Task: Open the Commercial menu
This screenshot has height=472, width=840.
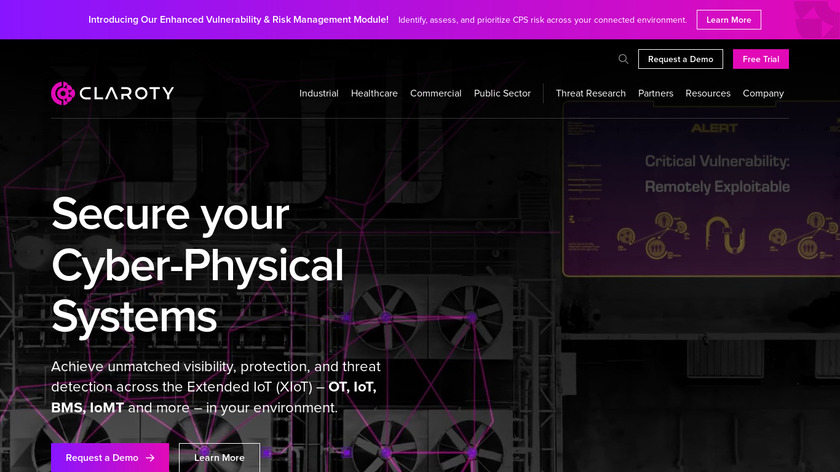Action: pos(436,93)
